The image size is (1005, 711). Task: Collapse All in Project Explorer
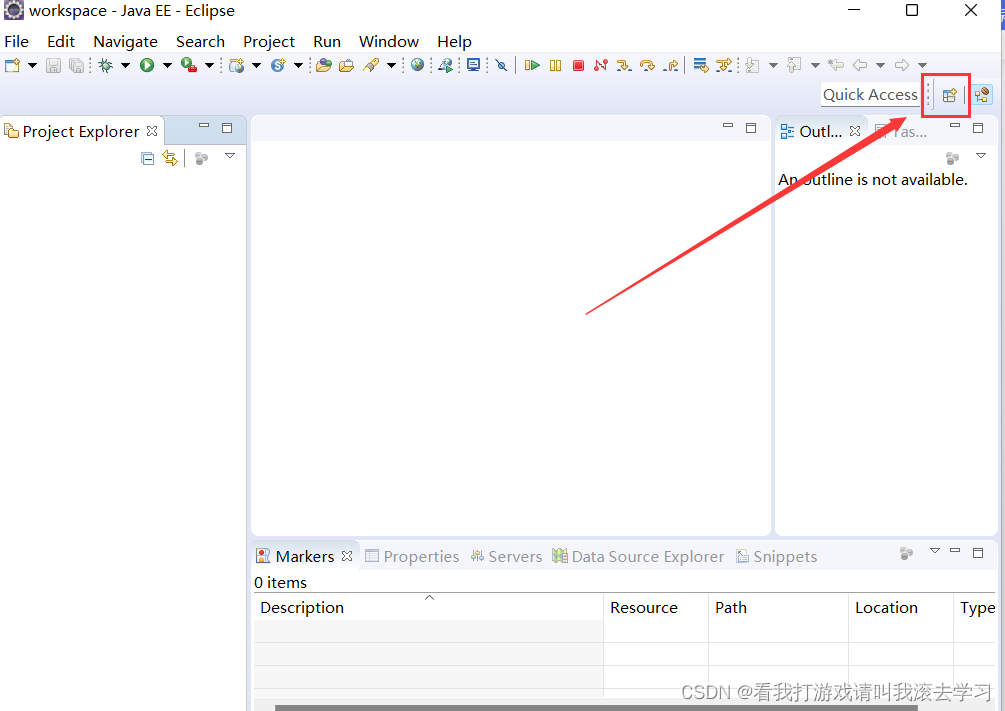pos(147,158)
